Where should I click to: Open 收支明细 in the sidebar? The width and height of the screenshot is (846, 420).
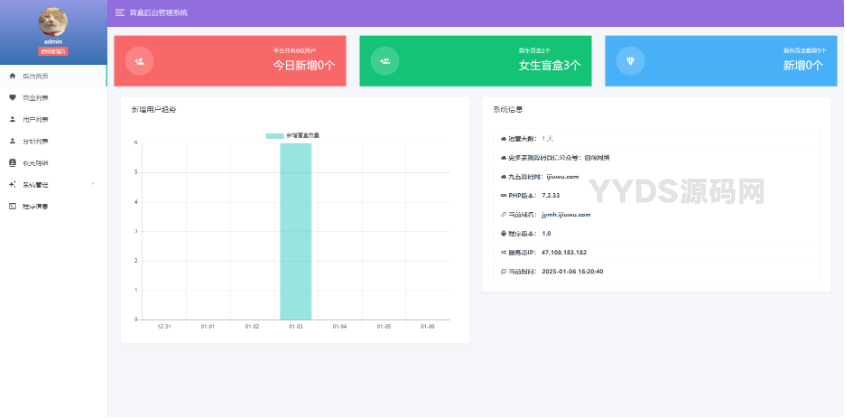[x=53, y=162]
